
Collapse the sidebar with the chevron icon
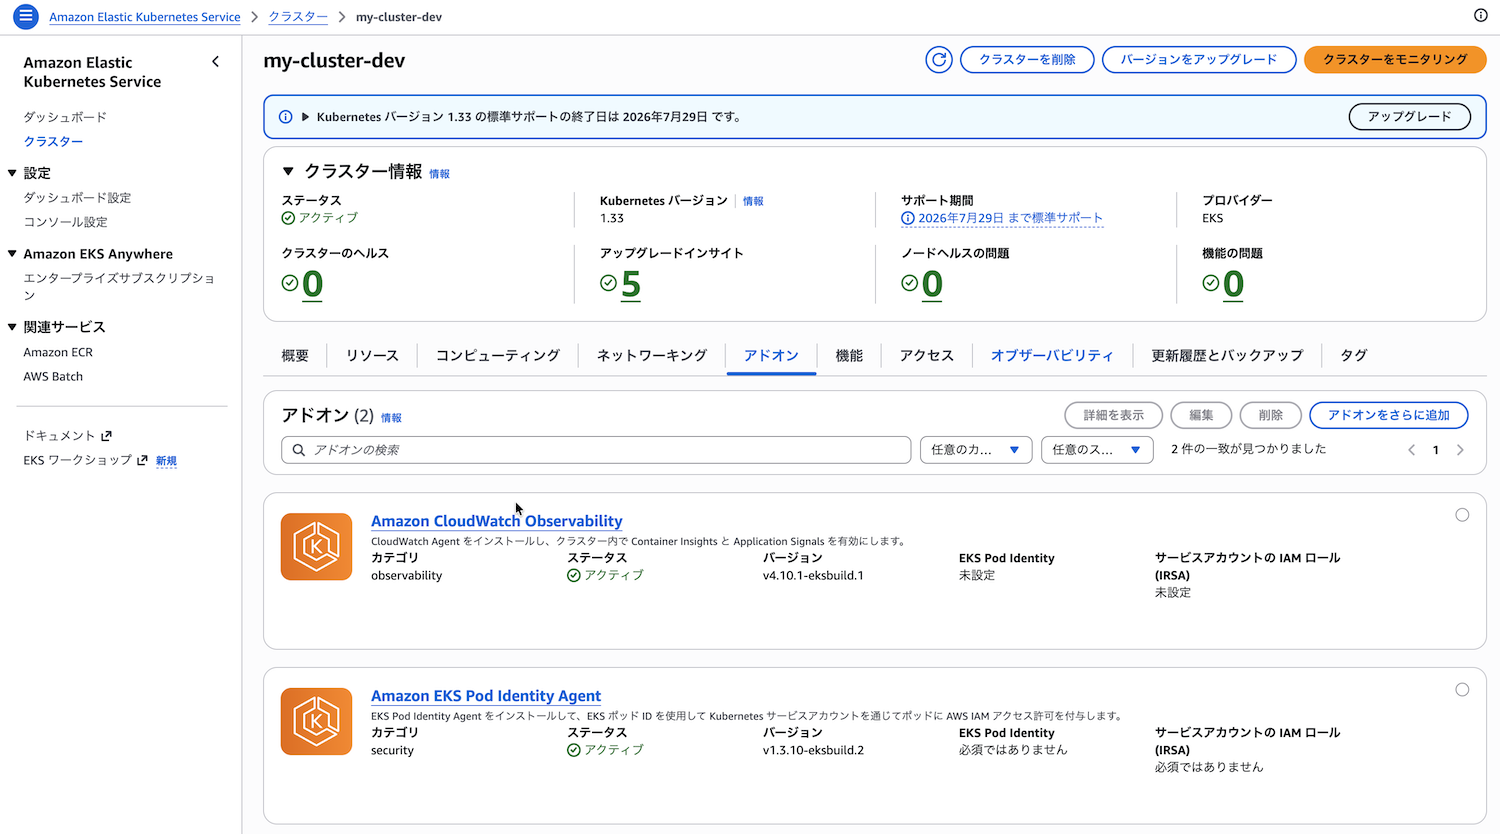click(216, 62)
